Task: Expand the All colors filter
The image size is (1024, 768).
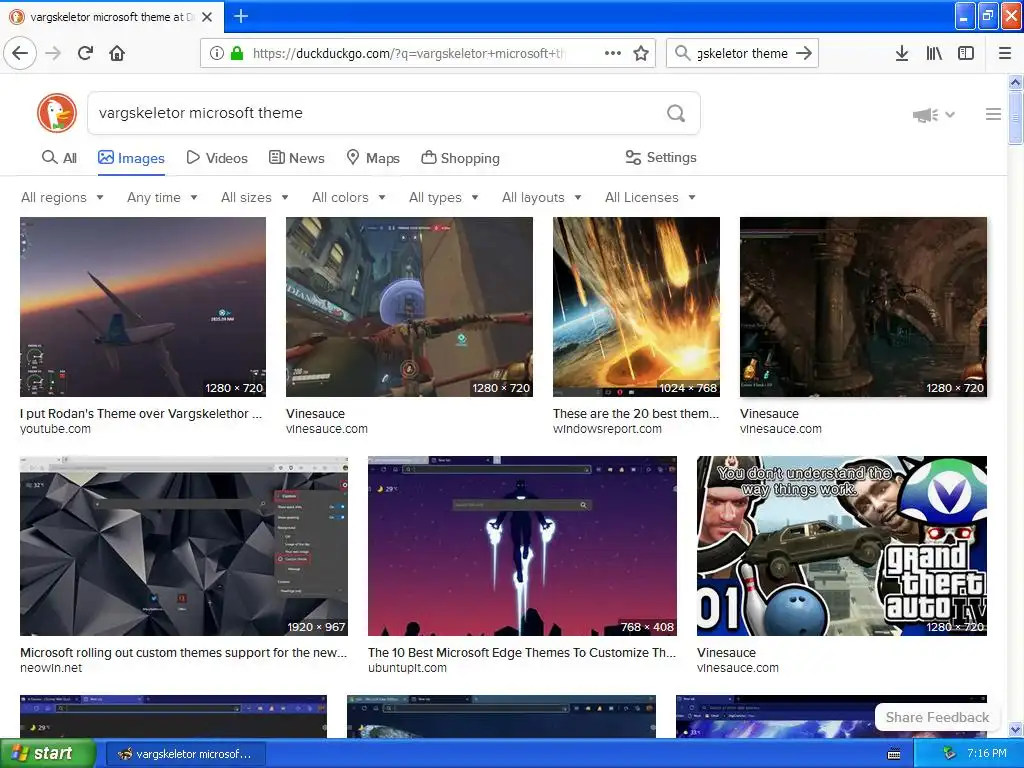Action: click(349, 197)
